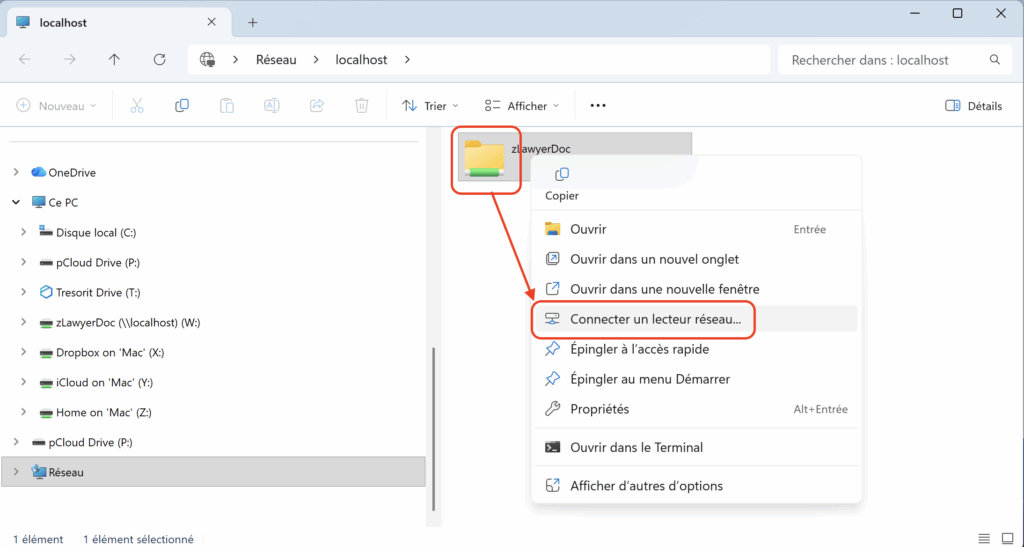Expand the OneDrive tree node
This screenshot has height=547, width=1024.
16,172
